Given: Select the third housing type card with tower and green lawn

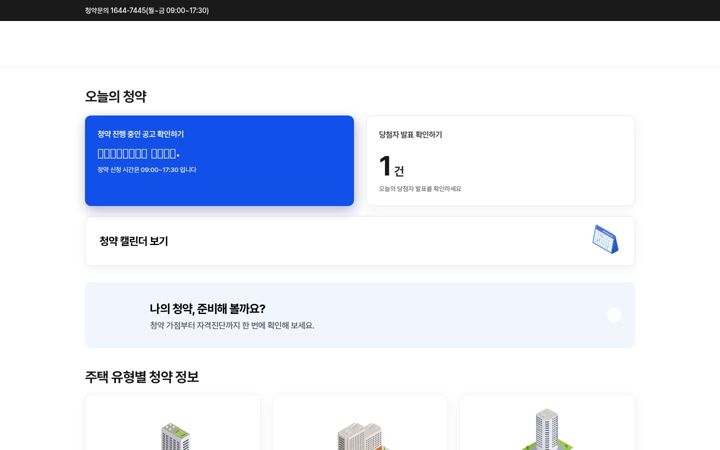Looking at the screenshot, I should click(547, 422).
